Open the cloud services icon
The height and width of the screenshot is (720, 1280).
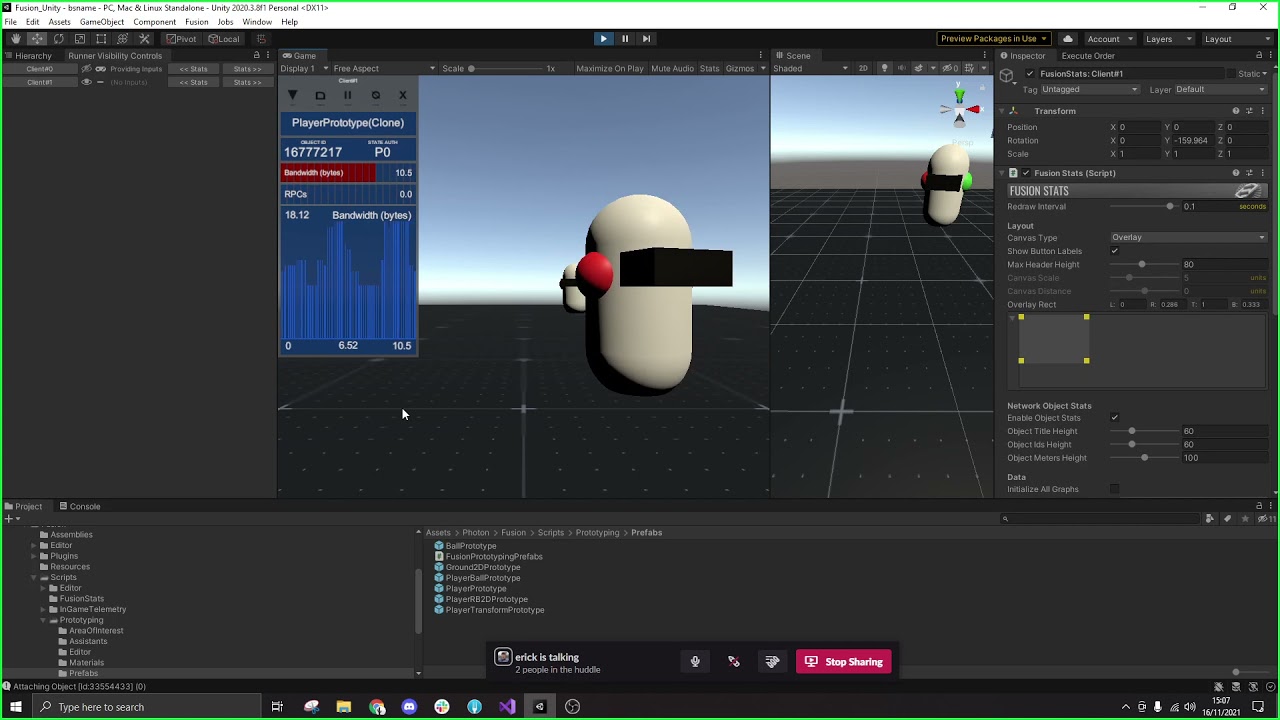(x=1067, y=39)
